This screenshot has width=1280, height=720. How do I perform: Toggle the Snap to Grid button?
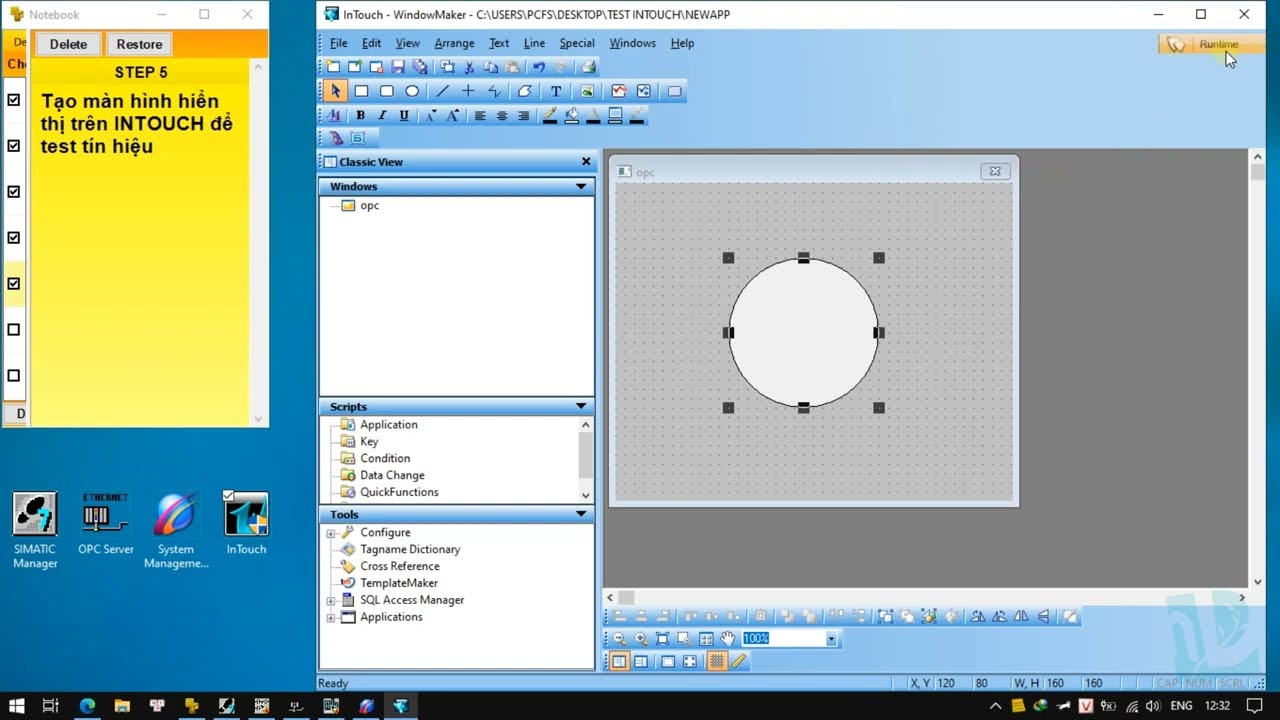point(717,661)
